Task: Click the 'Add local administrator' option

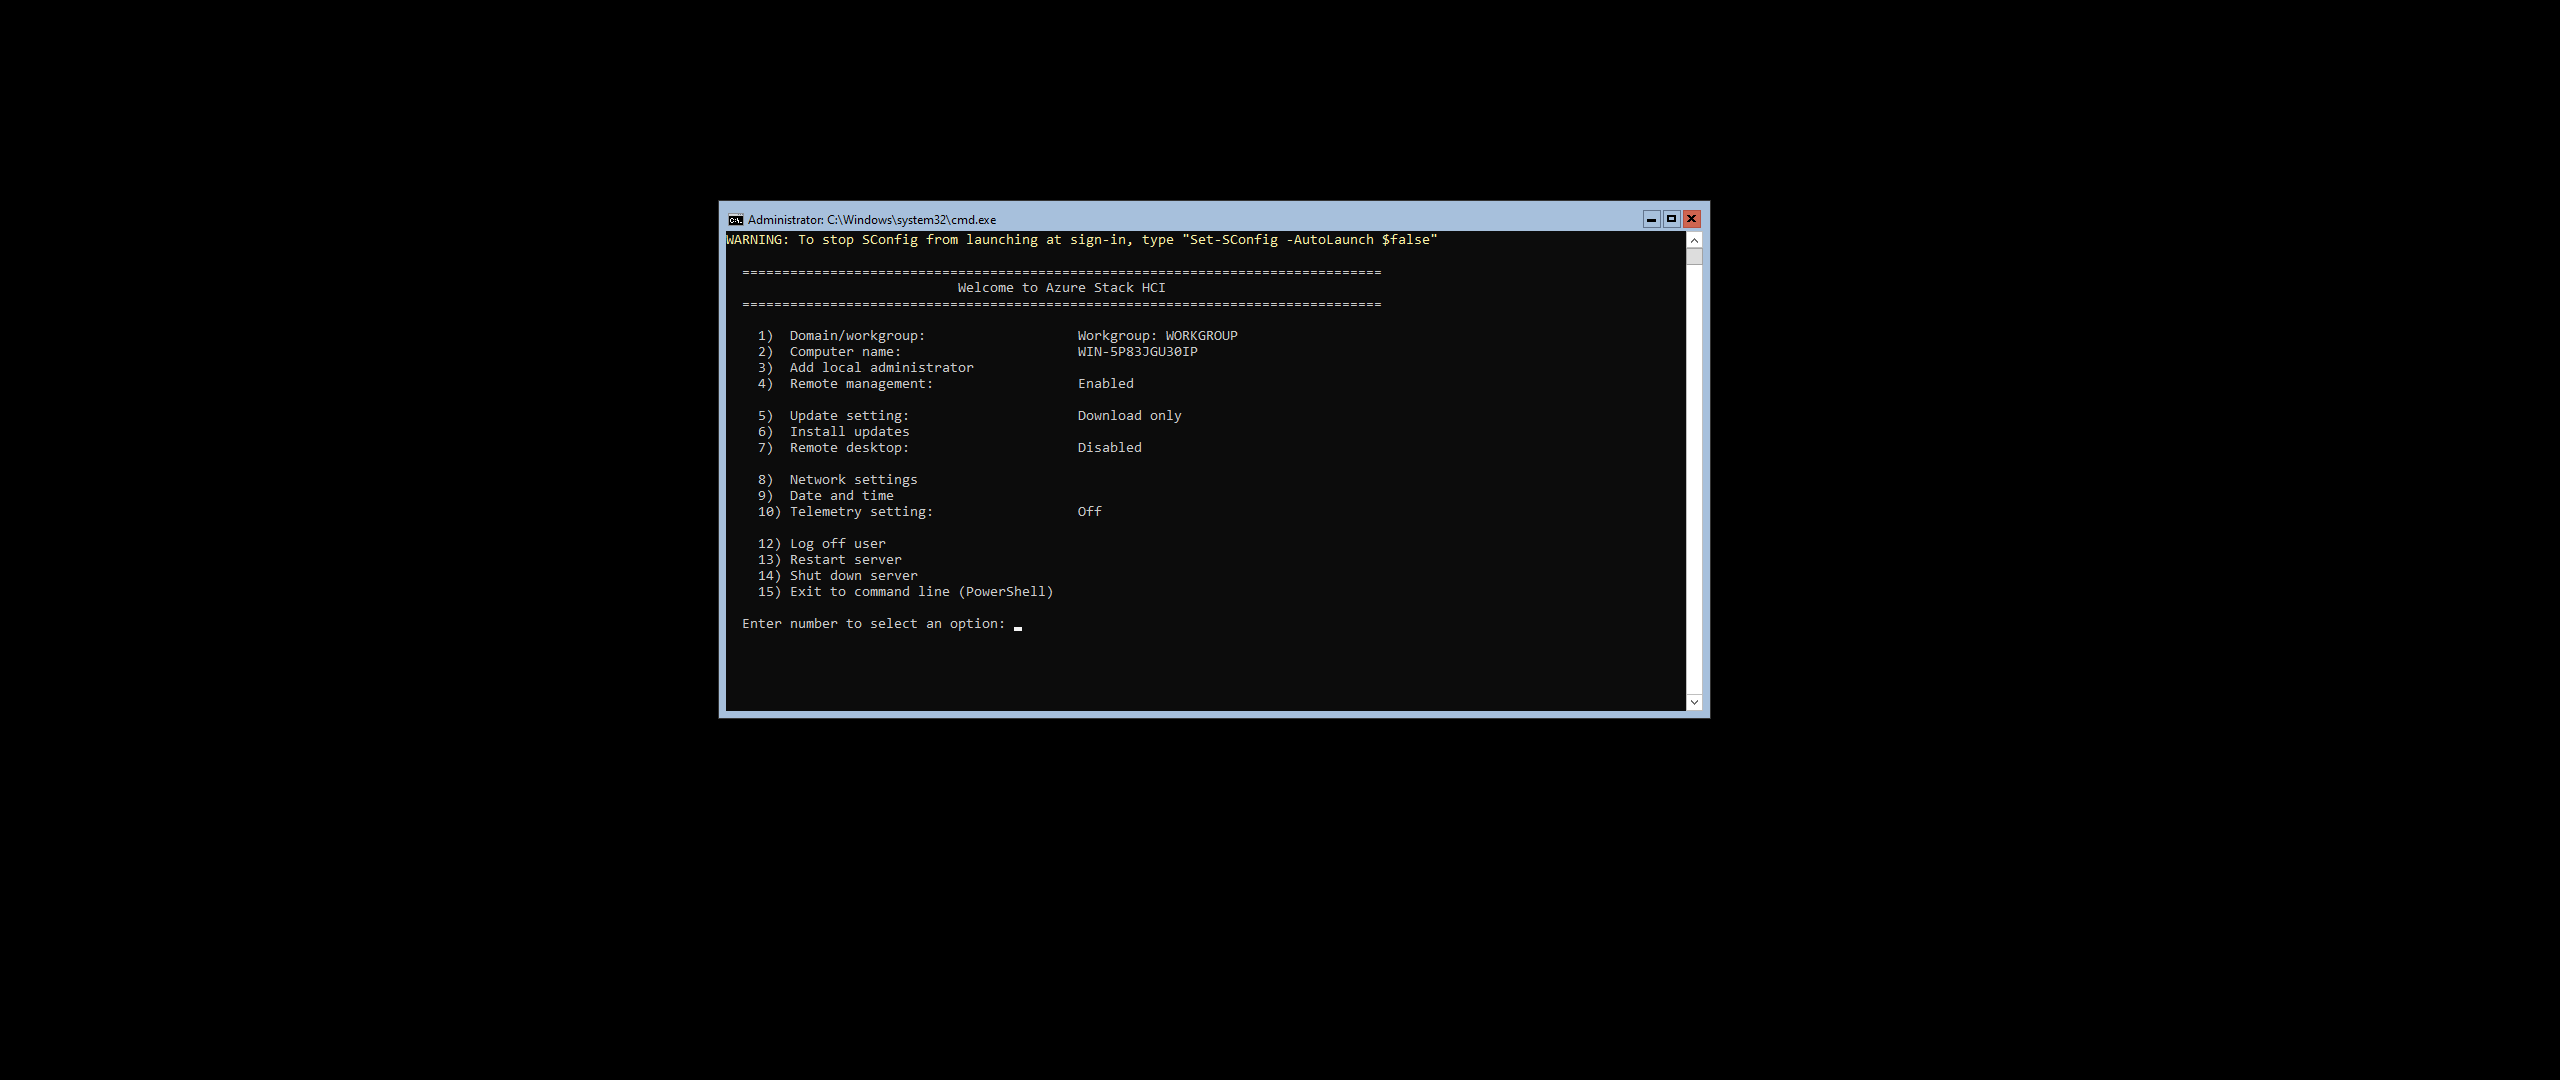Action: click(x=865, y=368)
